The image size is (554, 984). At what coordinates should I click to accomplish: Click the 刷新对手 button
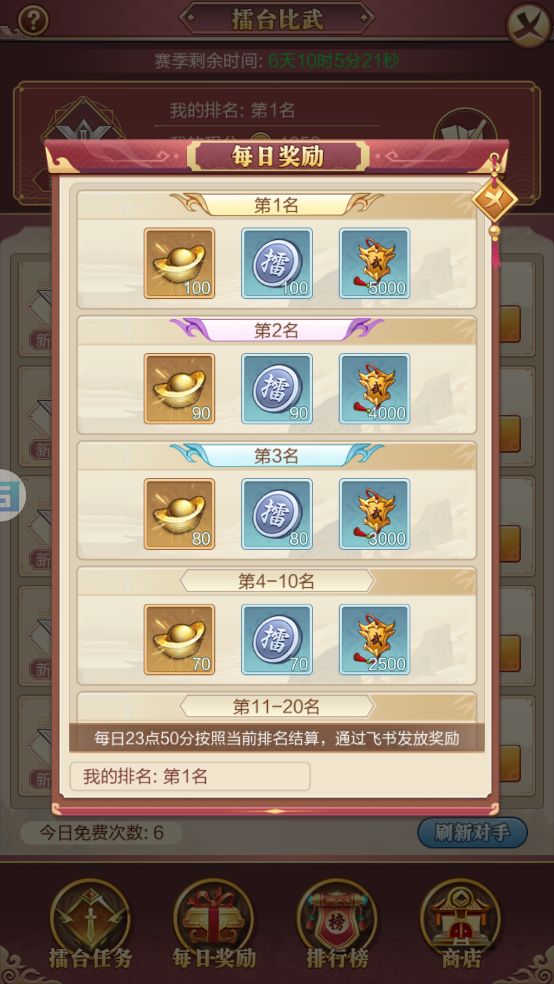472,833
